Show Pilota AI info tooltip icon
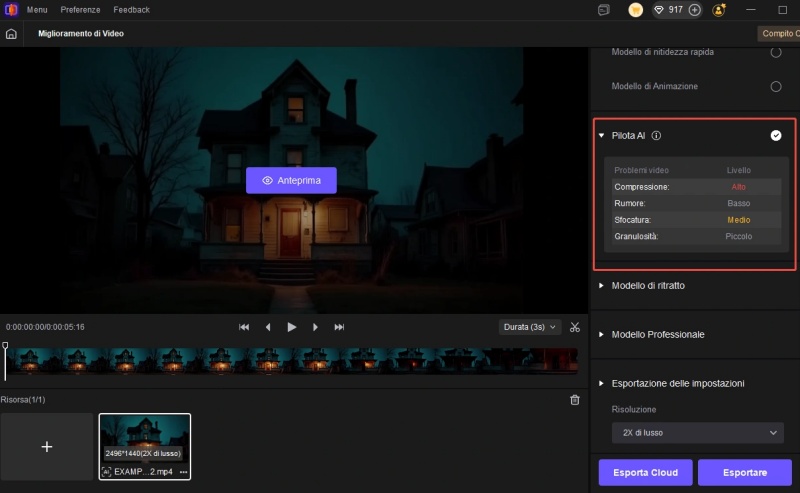 (656, 135)
